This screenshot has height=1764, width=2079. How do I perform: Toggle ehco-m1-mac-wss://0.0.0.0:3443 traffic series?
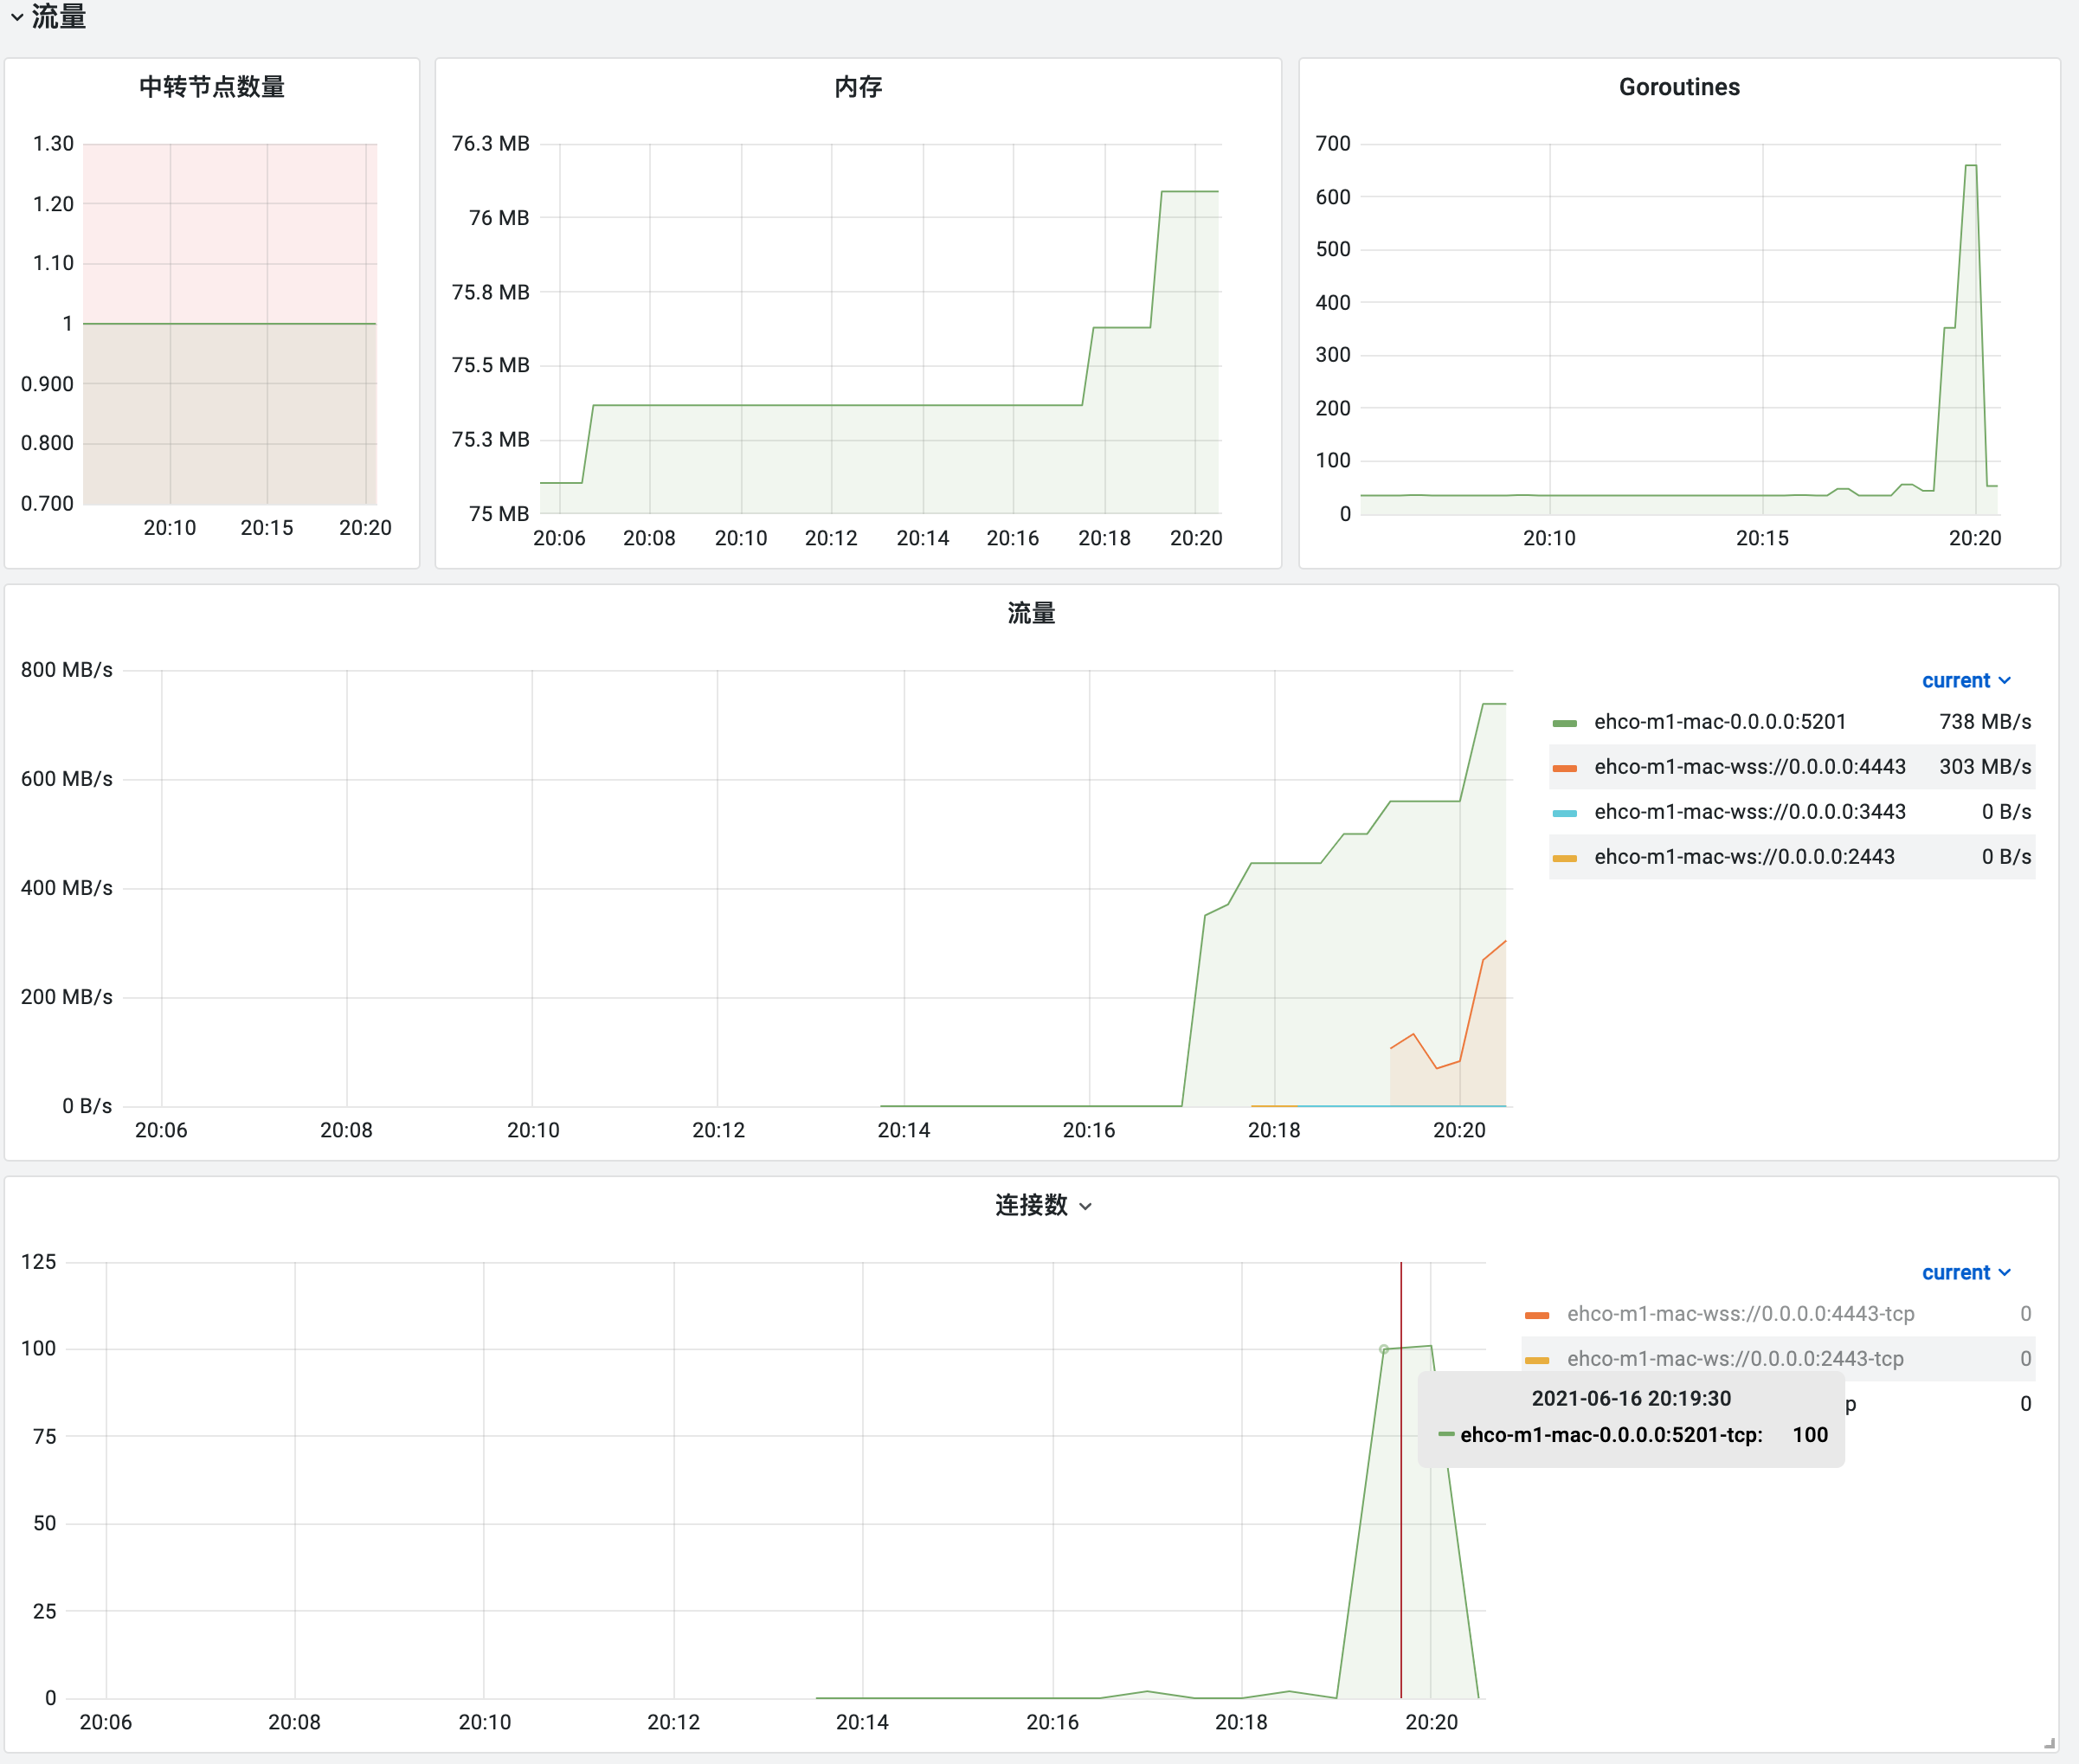(1749, 812)
